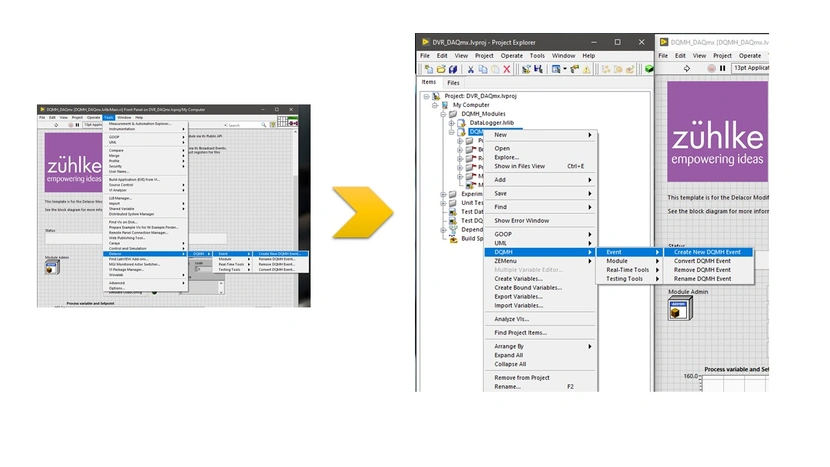Click the Resolve Conflicts icon left of the blue disk icon
The height and width of the screenshot is (467, 830).
526,69
